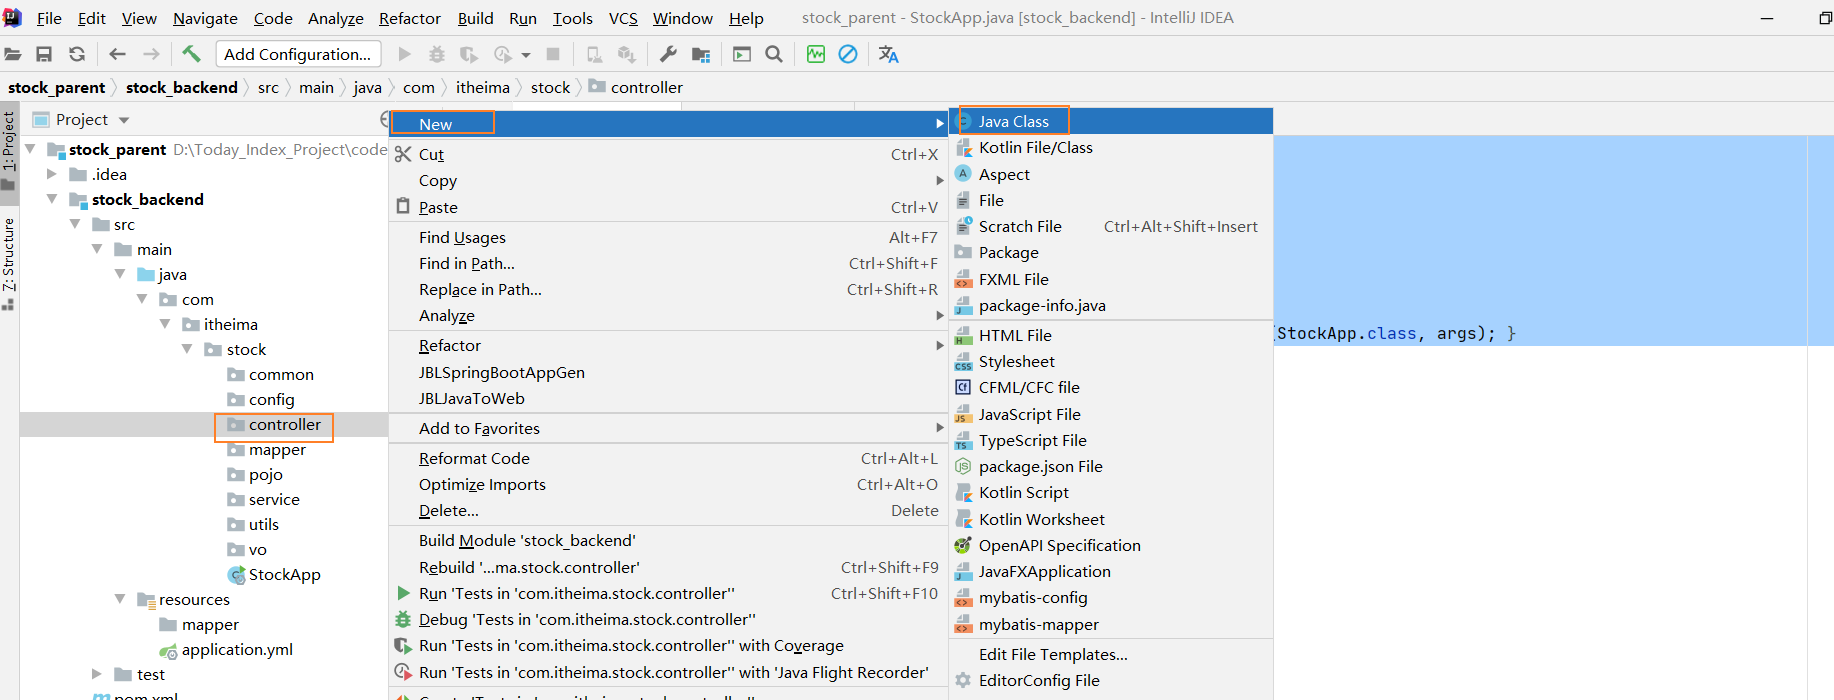
Task: Click the green monitor chart icon
Action: tap(816, 54)
